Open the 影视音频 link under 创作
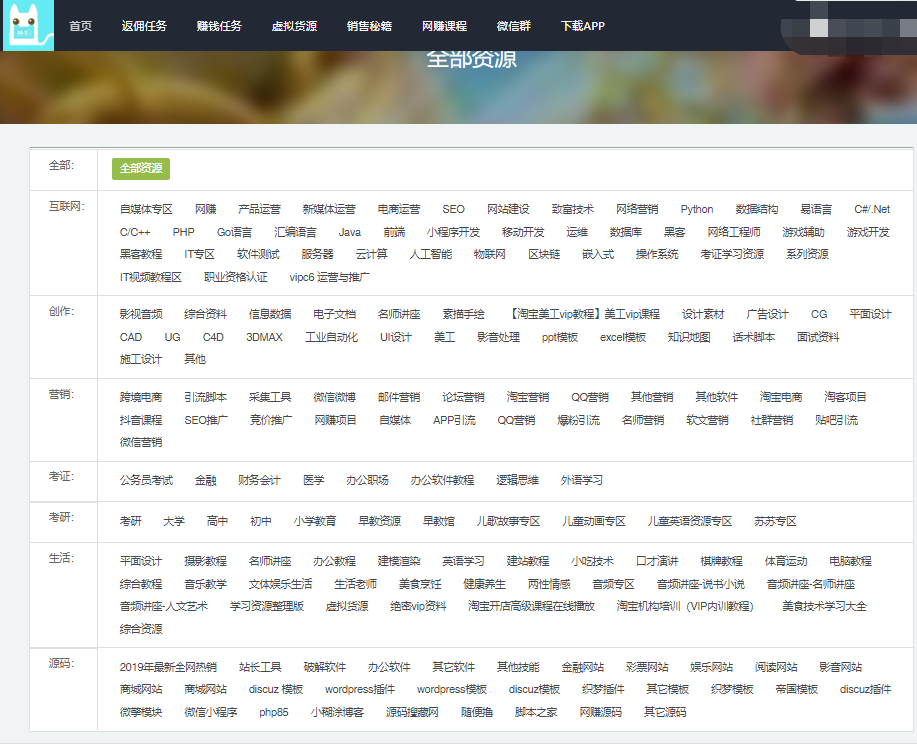 (x=141, y=314)
